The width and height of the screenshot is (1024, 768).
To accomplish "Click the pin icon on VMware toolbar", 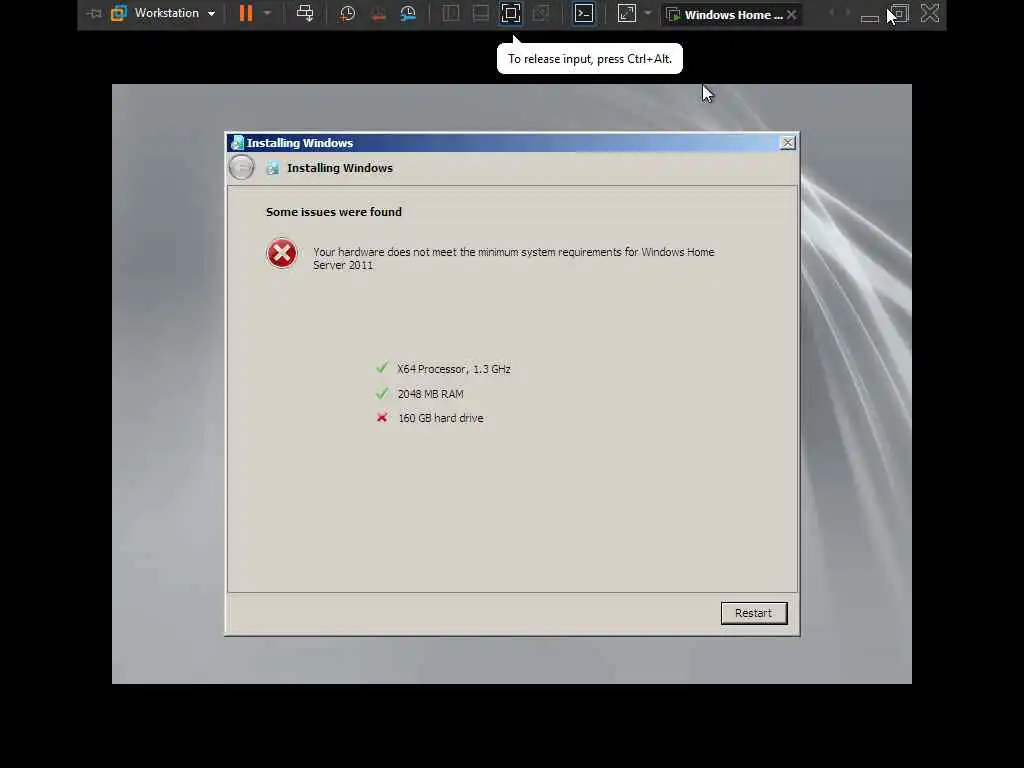I will click(x=94, y=13).
